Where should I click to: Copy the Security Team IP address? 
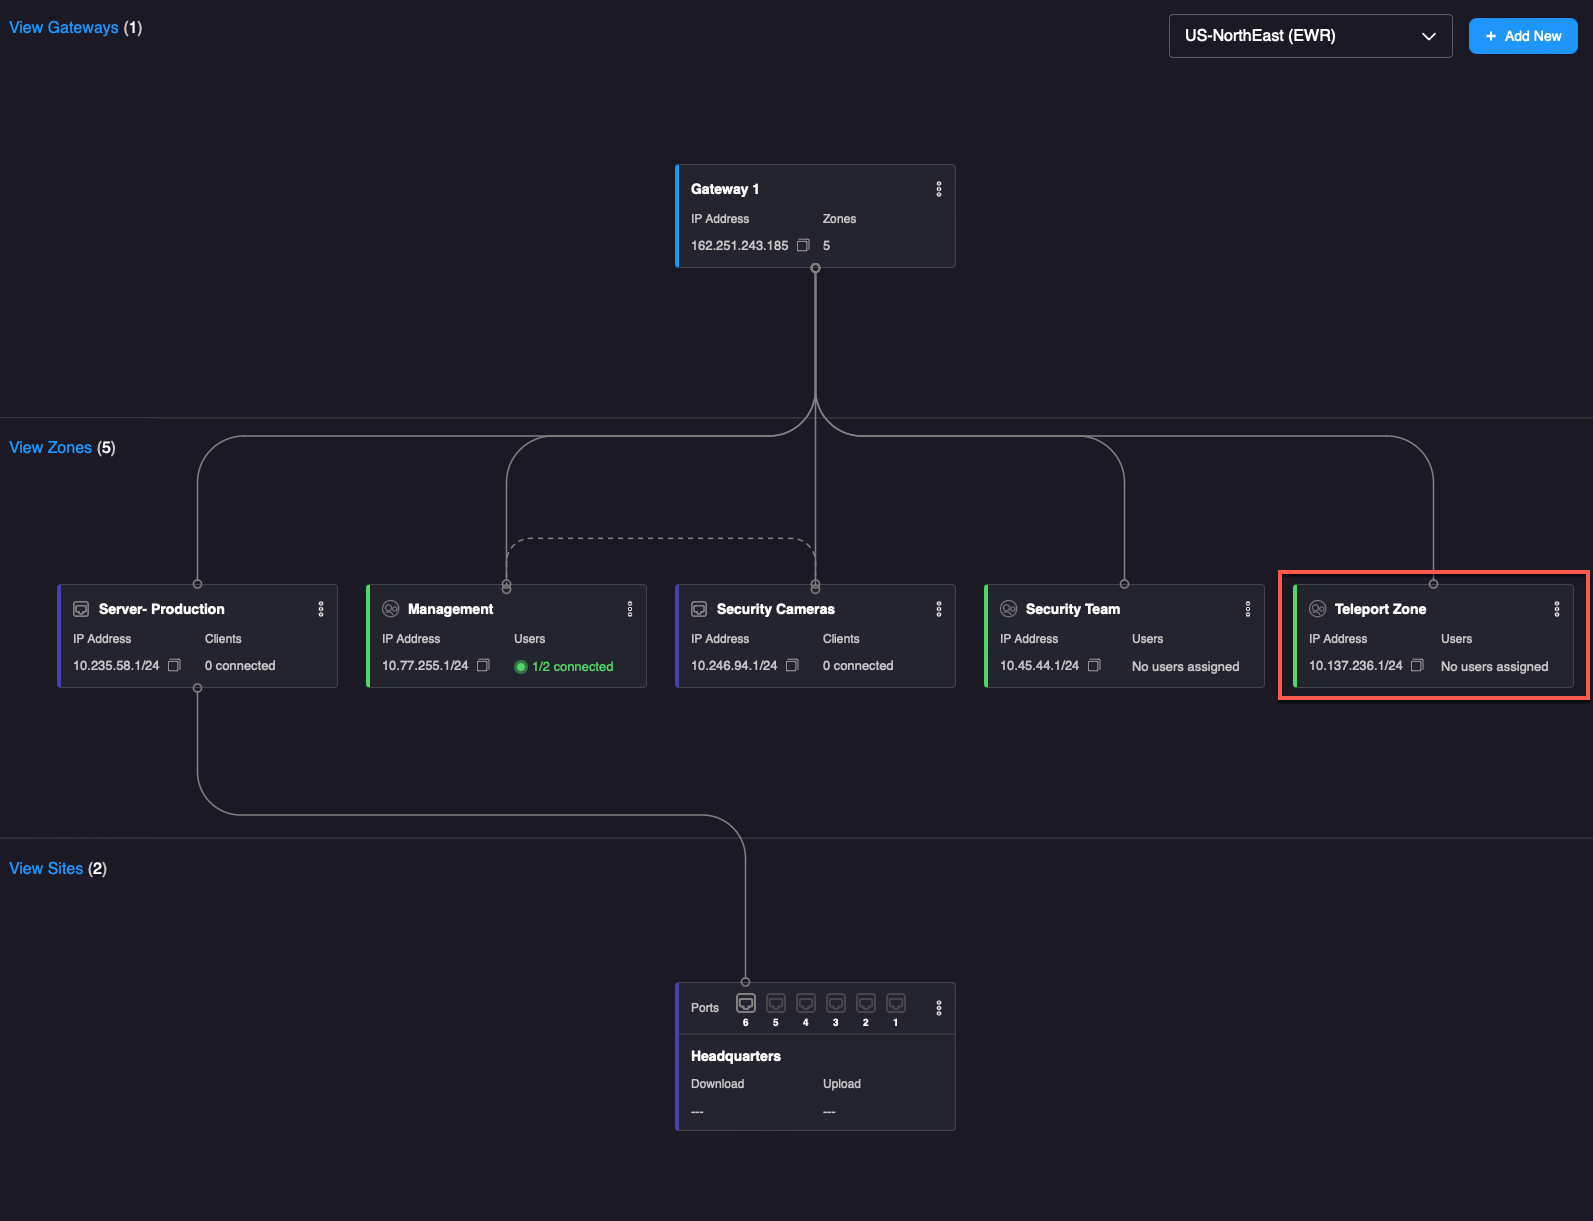tap(1094, 665)
